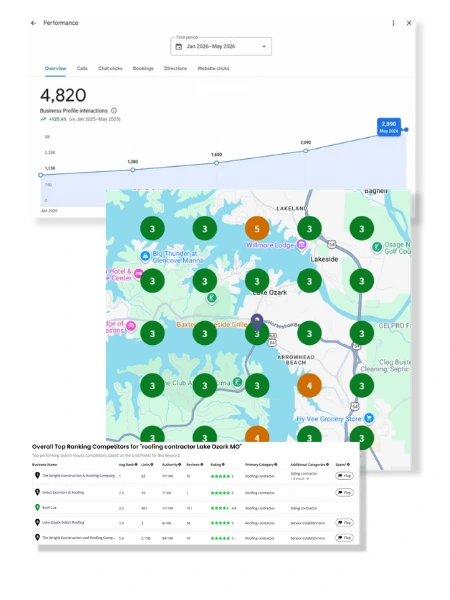Click the Additional Categories info icon
Image resolution: width=450 pixels, height=600 pixels.
click(327, 465)
